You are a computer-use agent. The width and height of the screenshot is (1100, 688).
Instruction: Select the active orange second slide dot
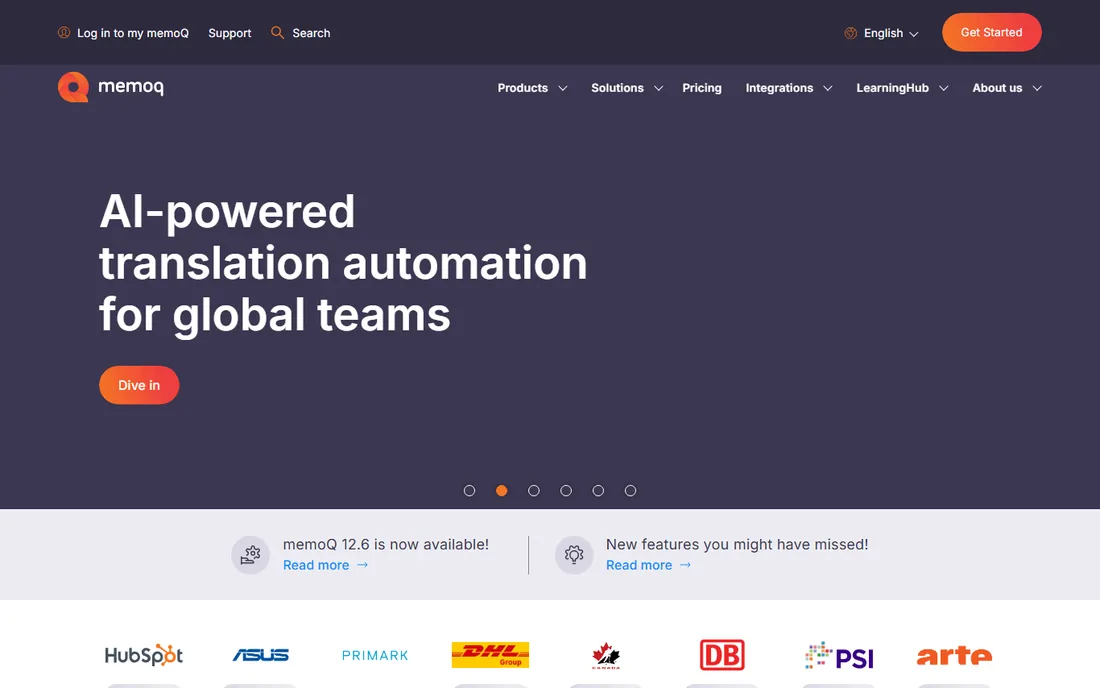pyautogui.click(x=502, y=491)
